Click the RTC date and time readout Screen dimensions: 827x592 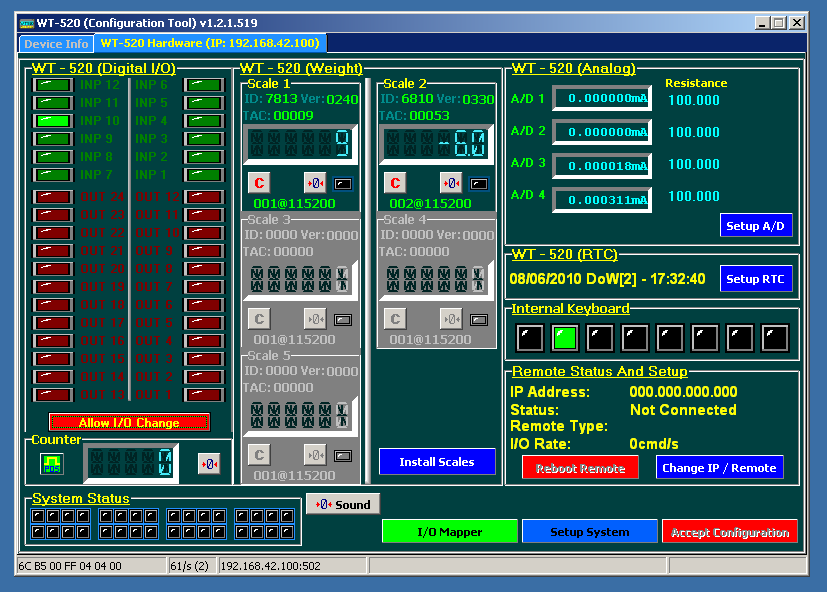tap(607, 279)
